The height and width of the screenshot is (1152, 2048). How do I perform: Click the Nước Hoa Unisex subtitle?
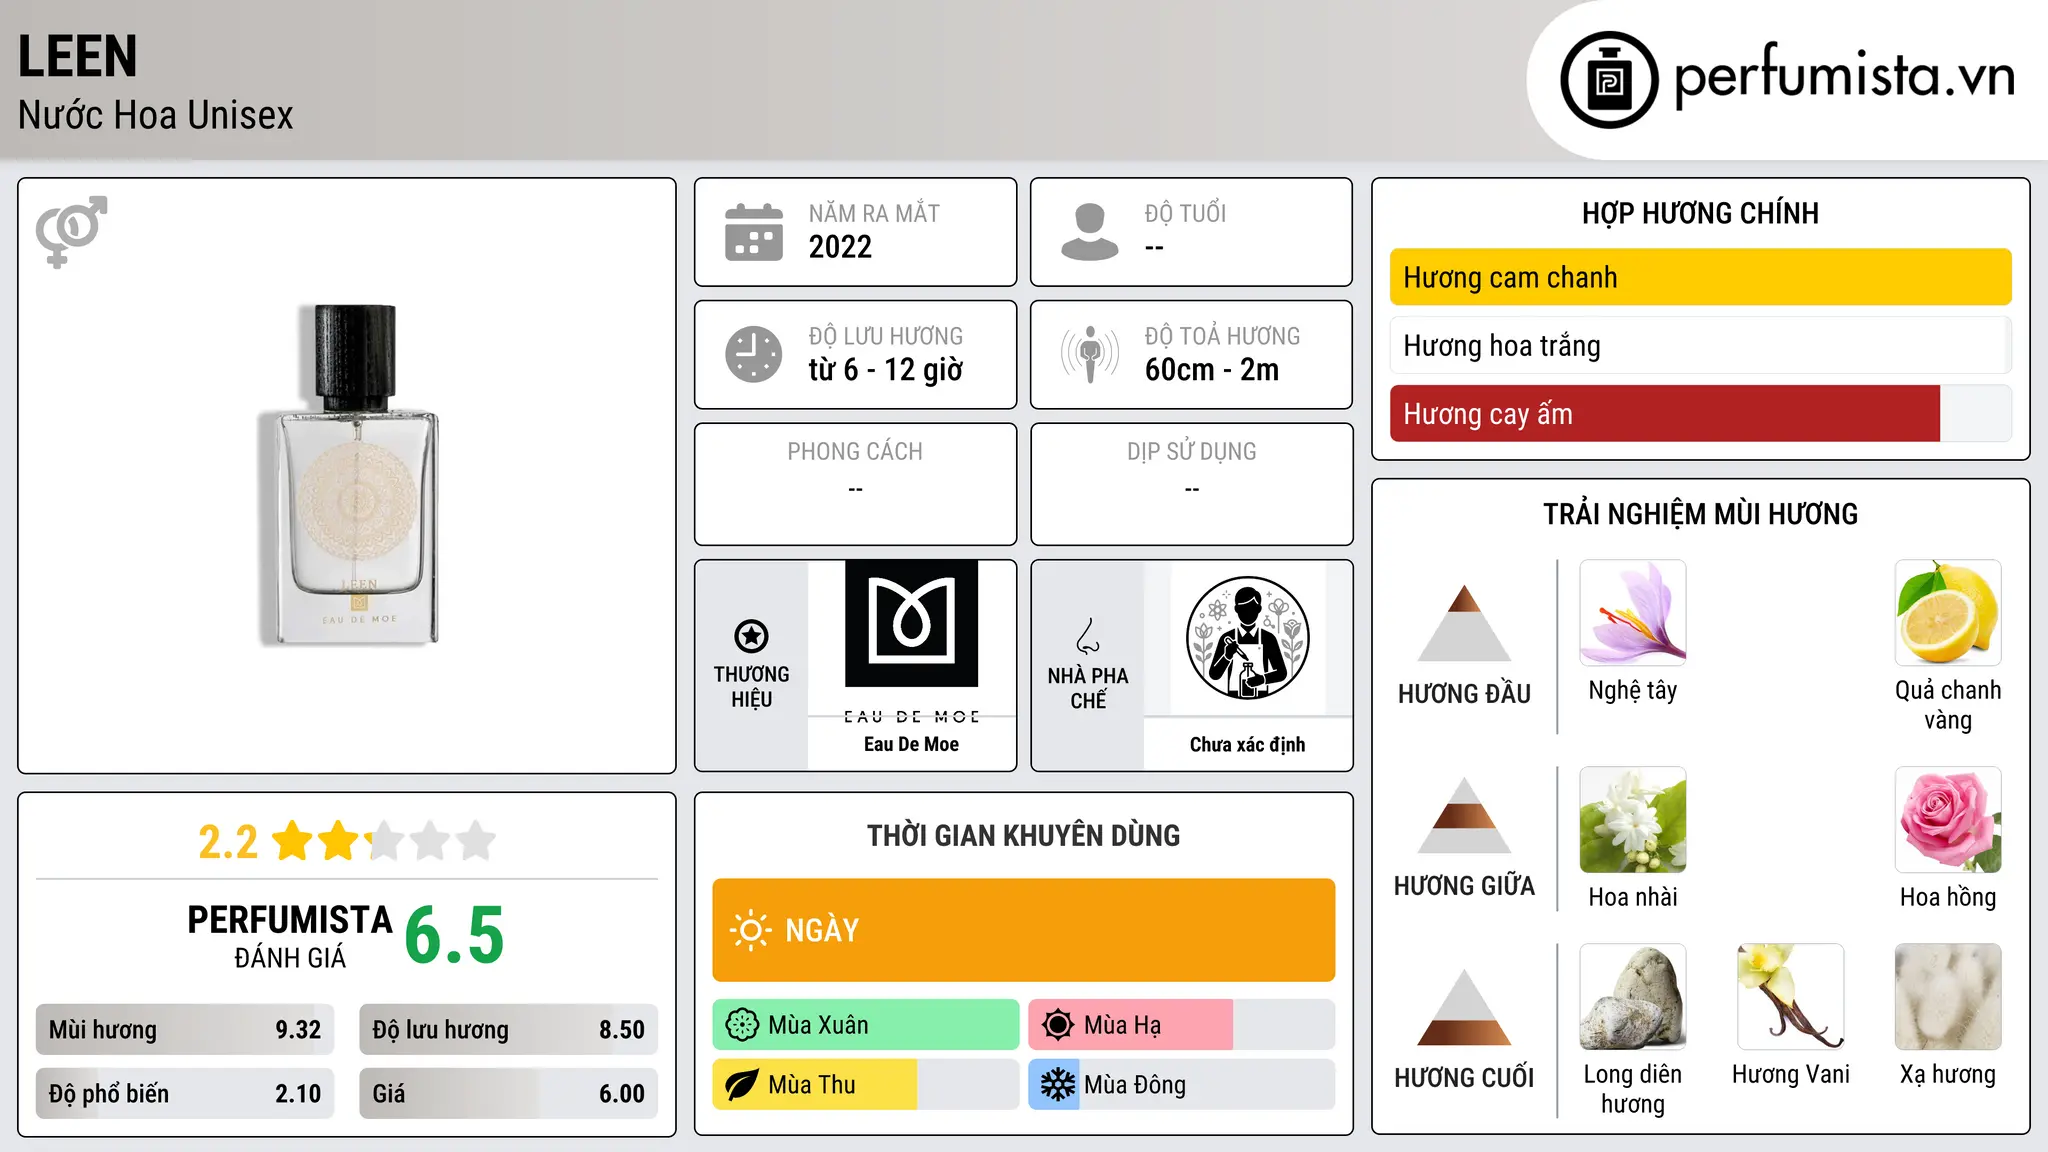point(155,115)
